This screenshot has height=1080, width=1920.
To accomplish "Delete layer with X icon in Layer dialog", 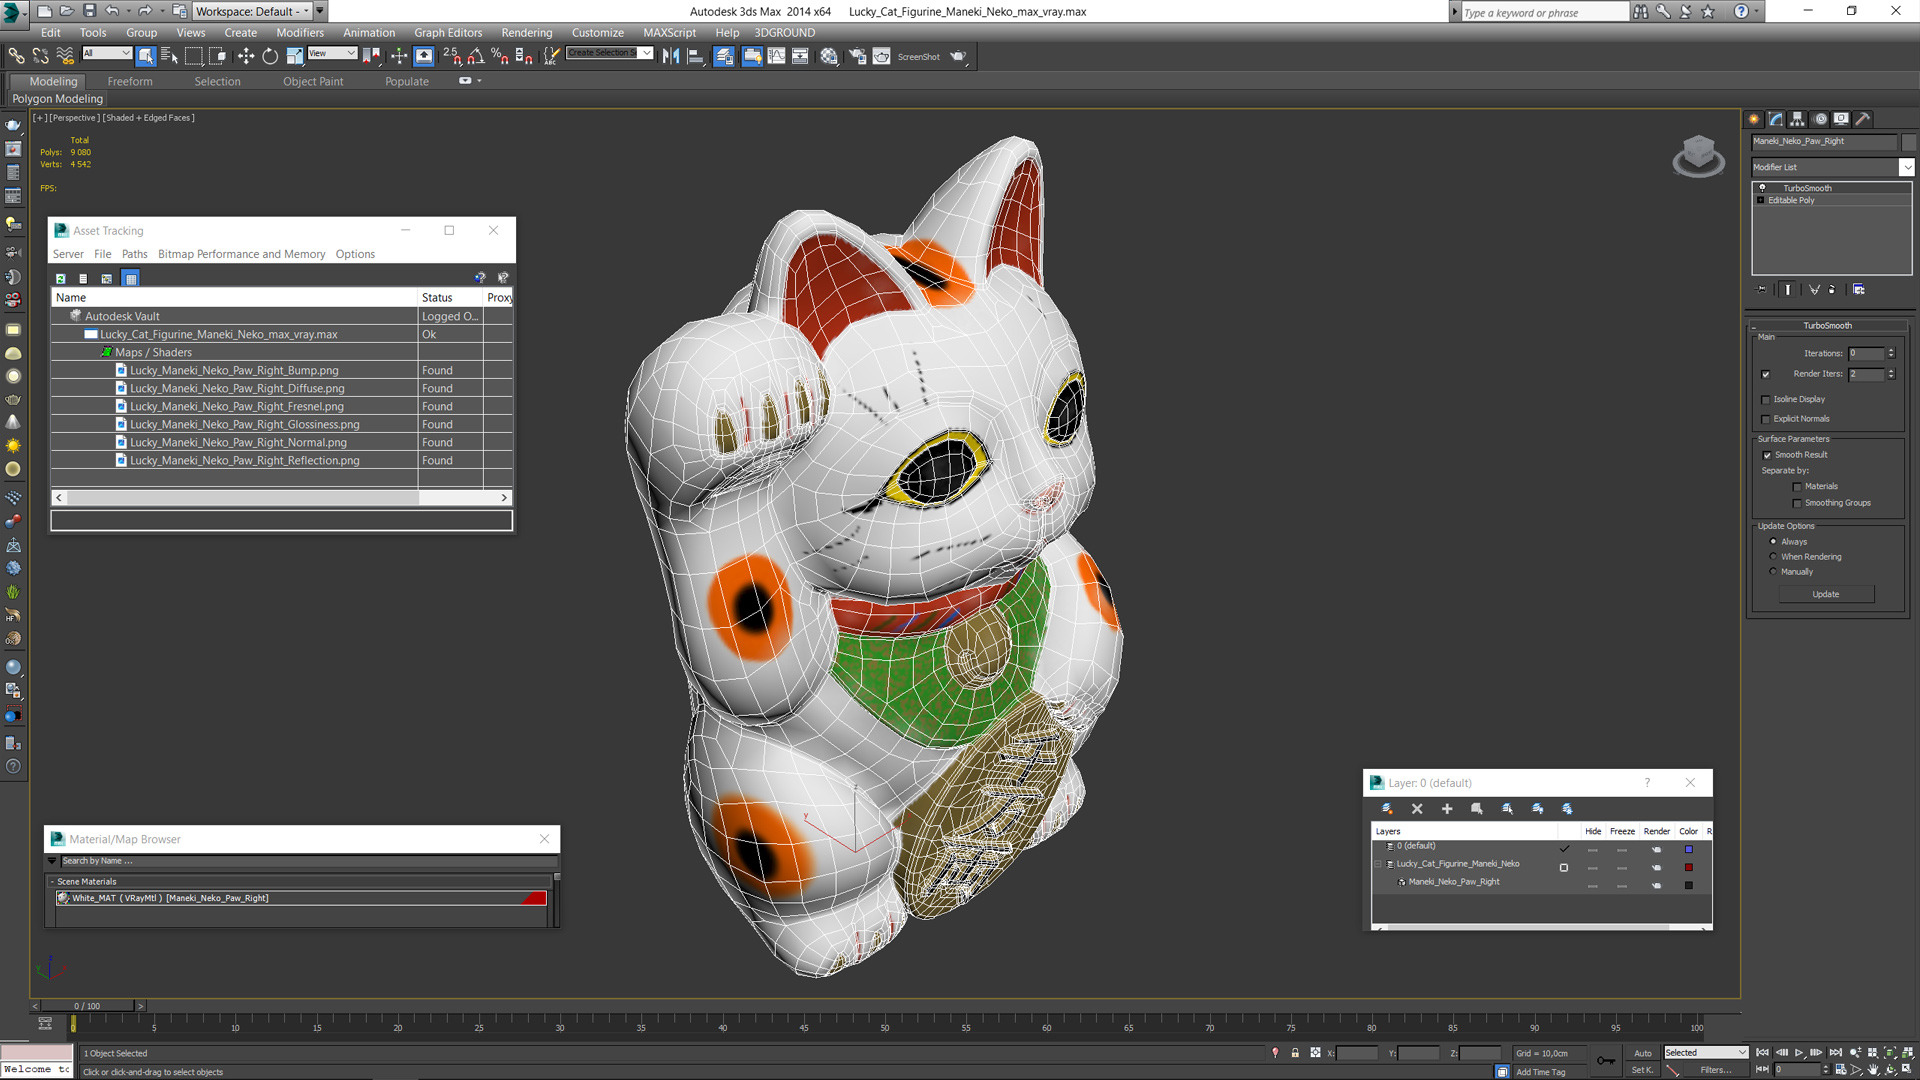I will tap(1417, 809).
